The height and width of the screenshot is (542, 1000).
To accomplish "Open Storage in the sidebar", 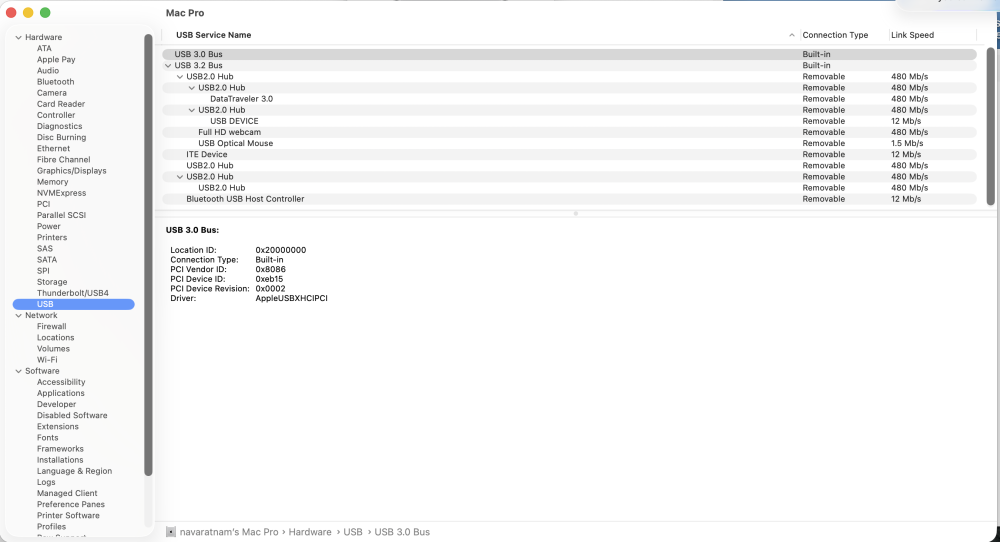I will [52, 282].
